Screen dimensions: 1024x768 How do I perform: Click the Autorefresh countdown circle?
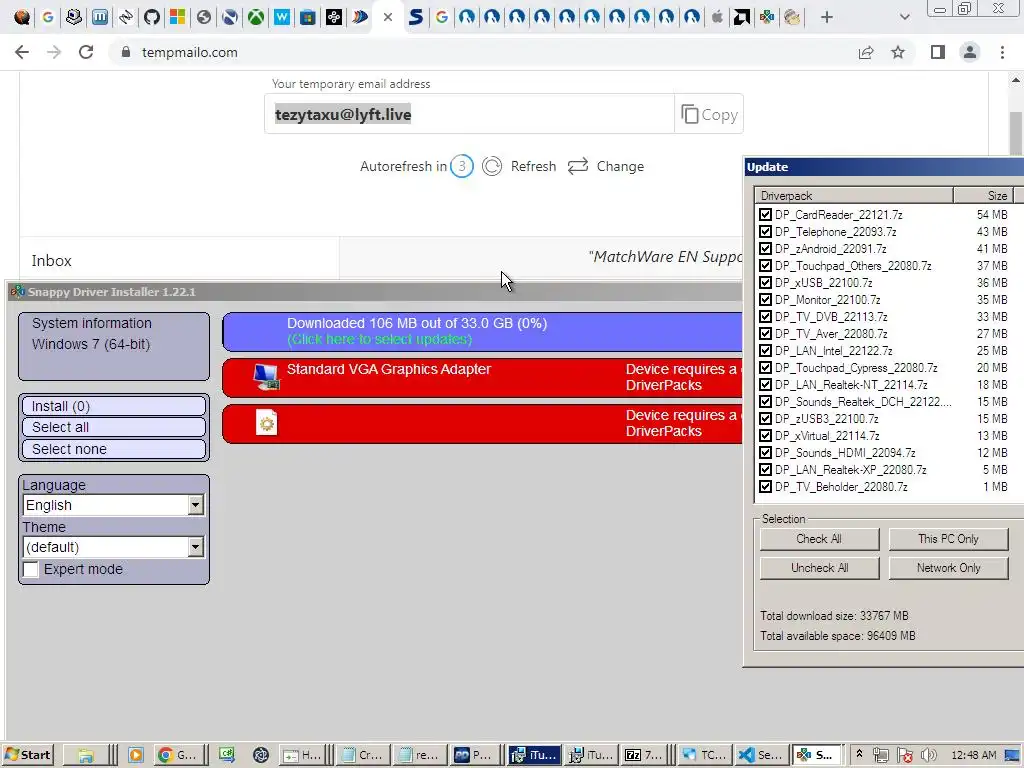click(462, 167)
